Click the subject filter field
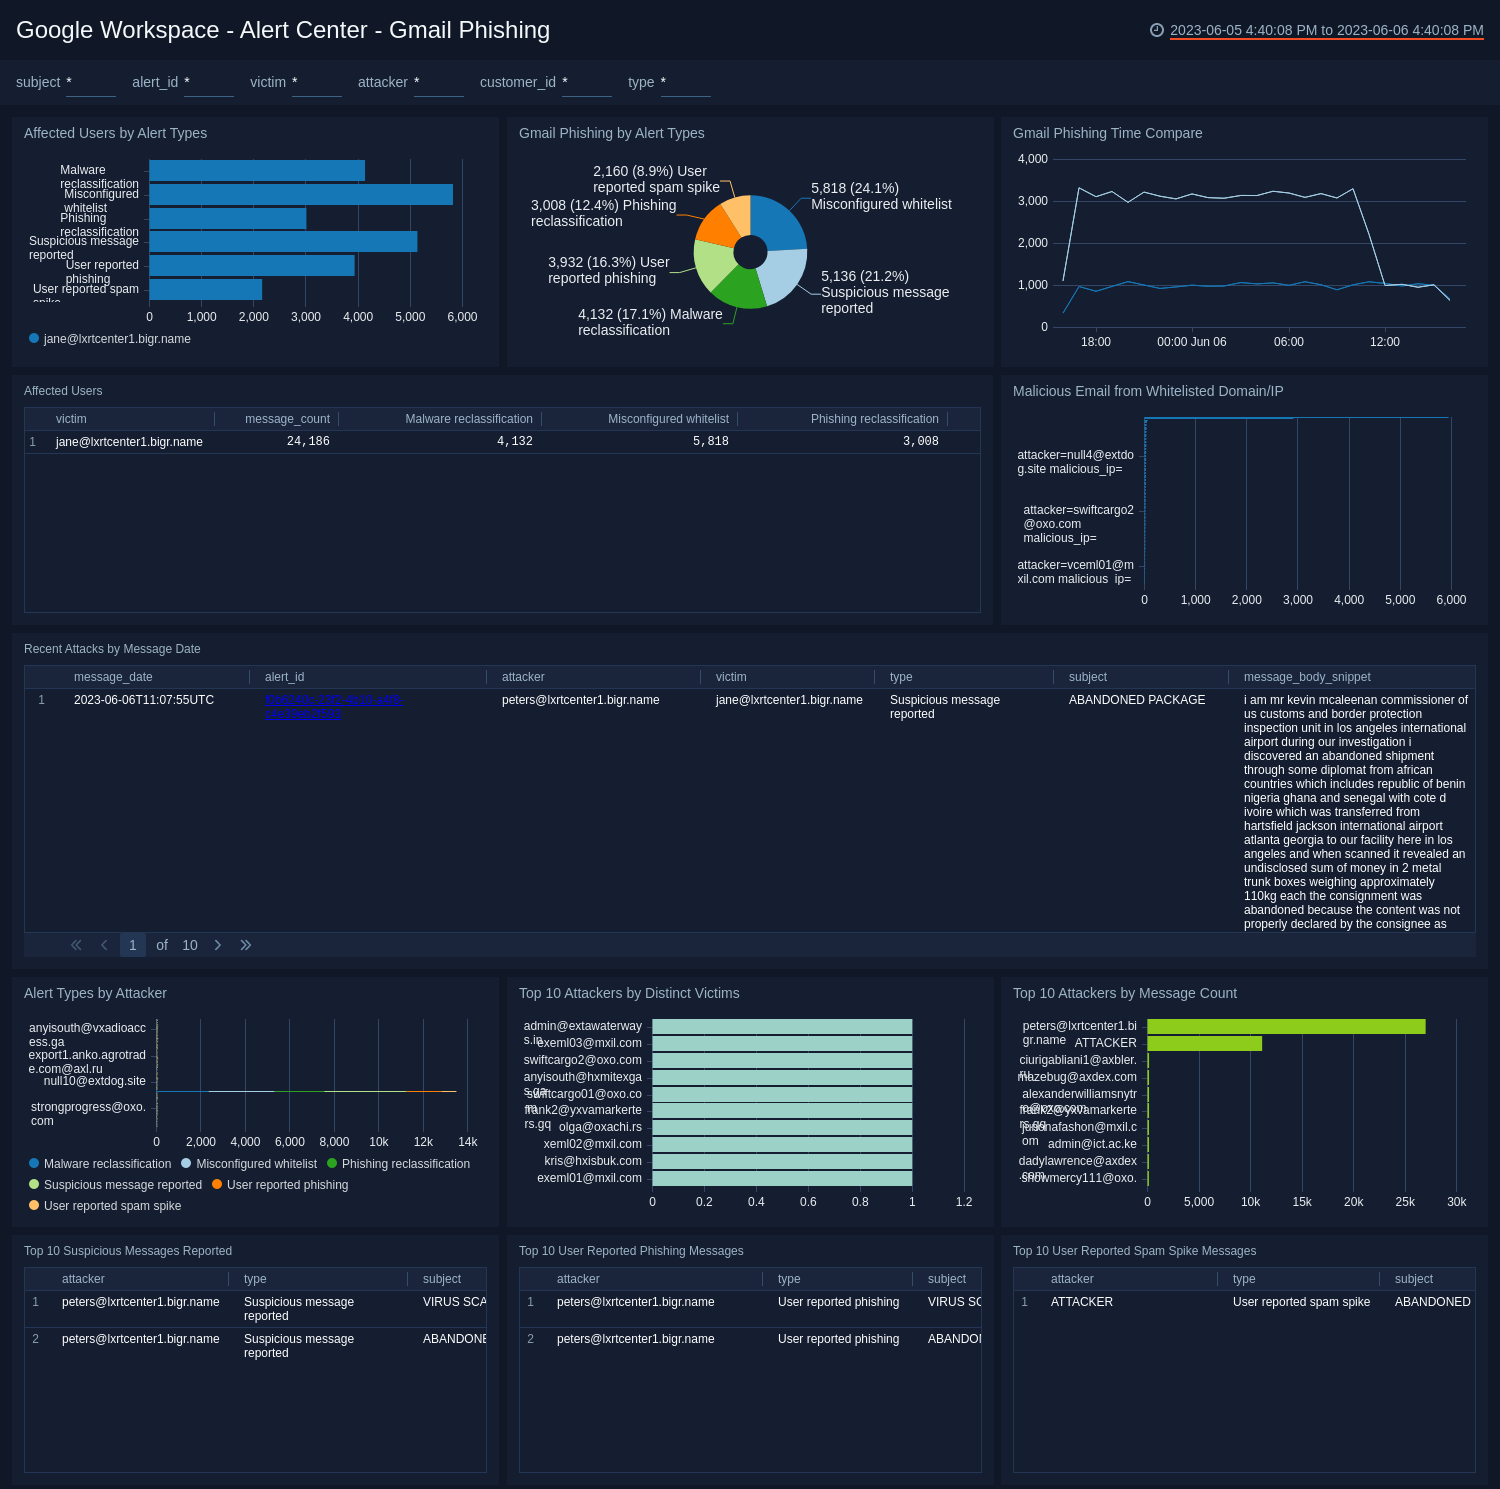 tap(90, 88)
